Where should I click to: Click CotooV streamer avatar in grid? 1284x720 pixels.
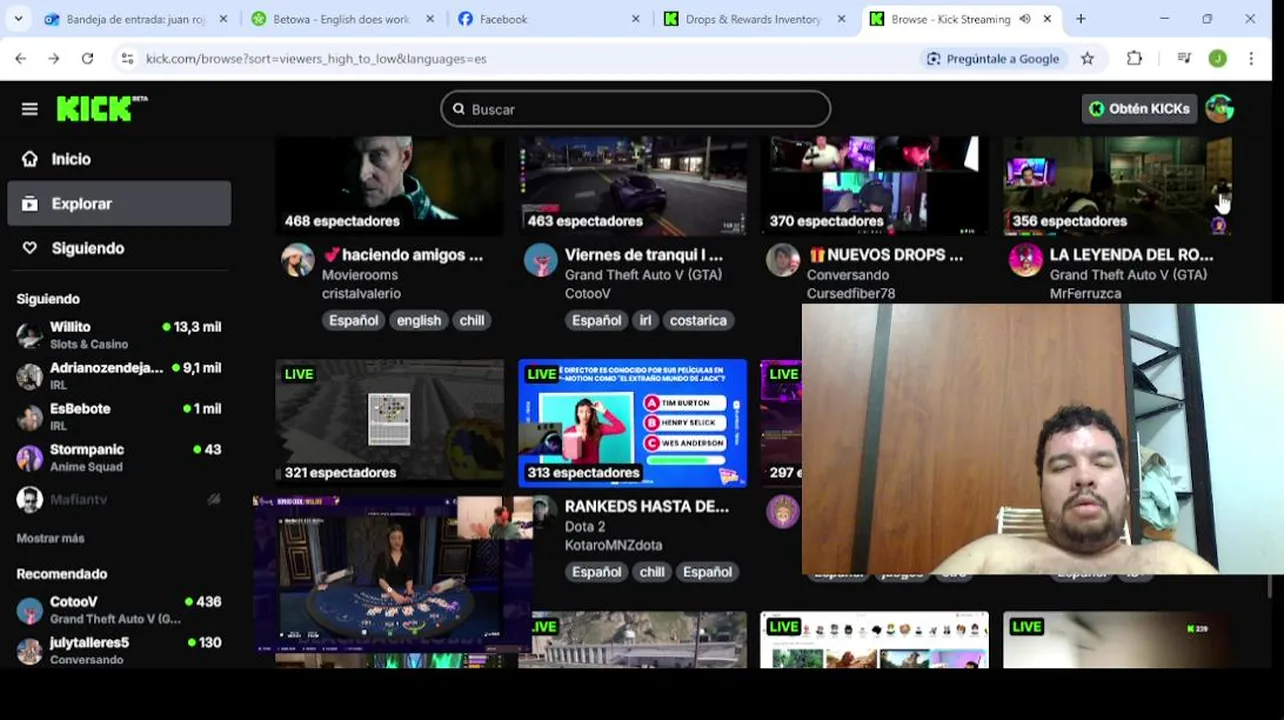(x=540, y=260)
